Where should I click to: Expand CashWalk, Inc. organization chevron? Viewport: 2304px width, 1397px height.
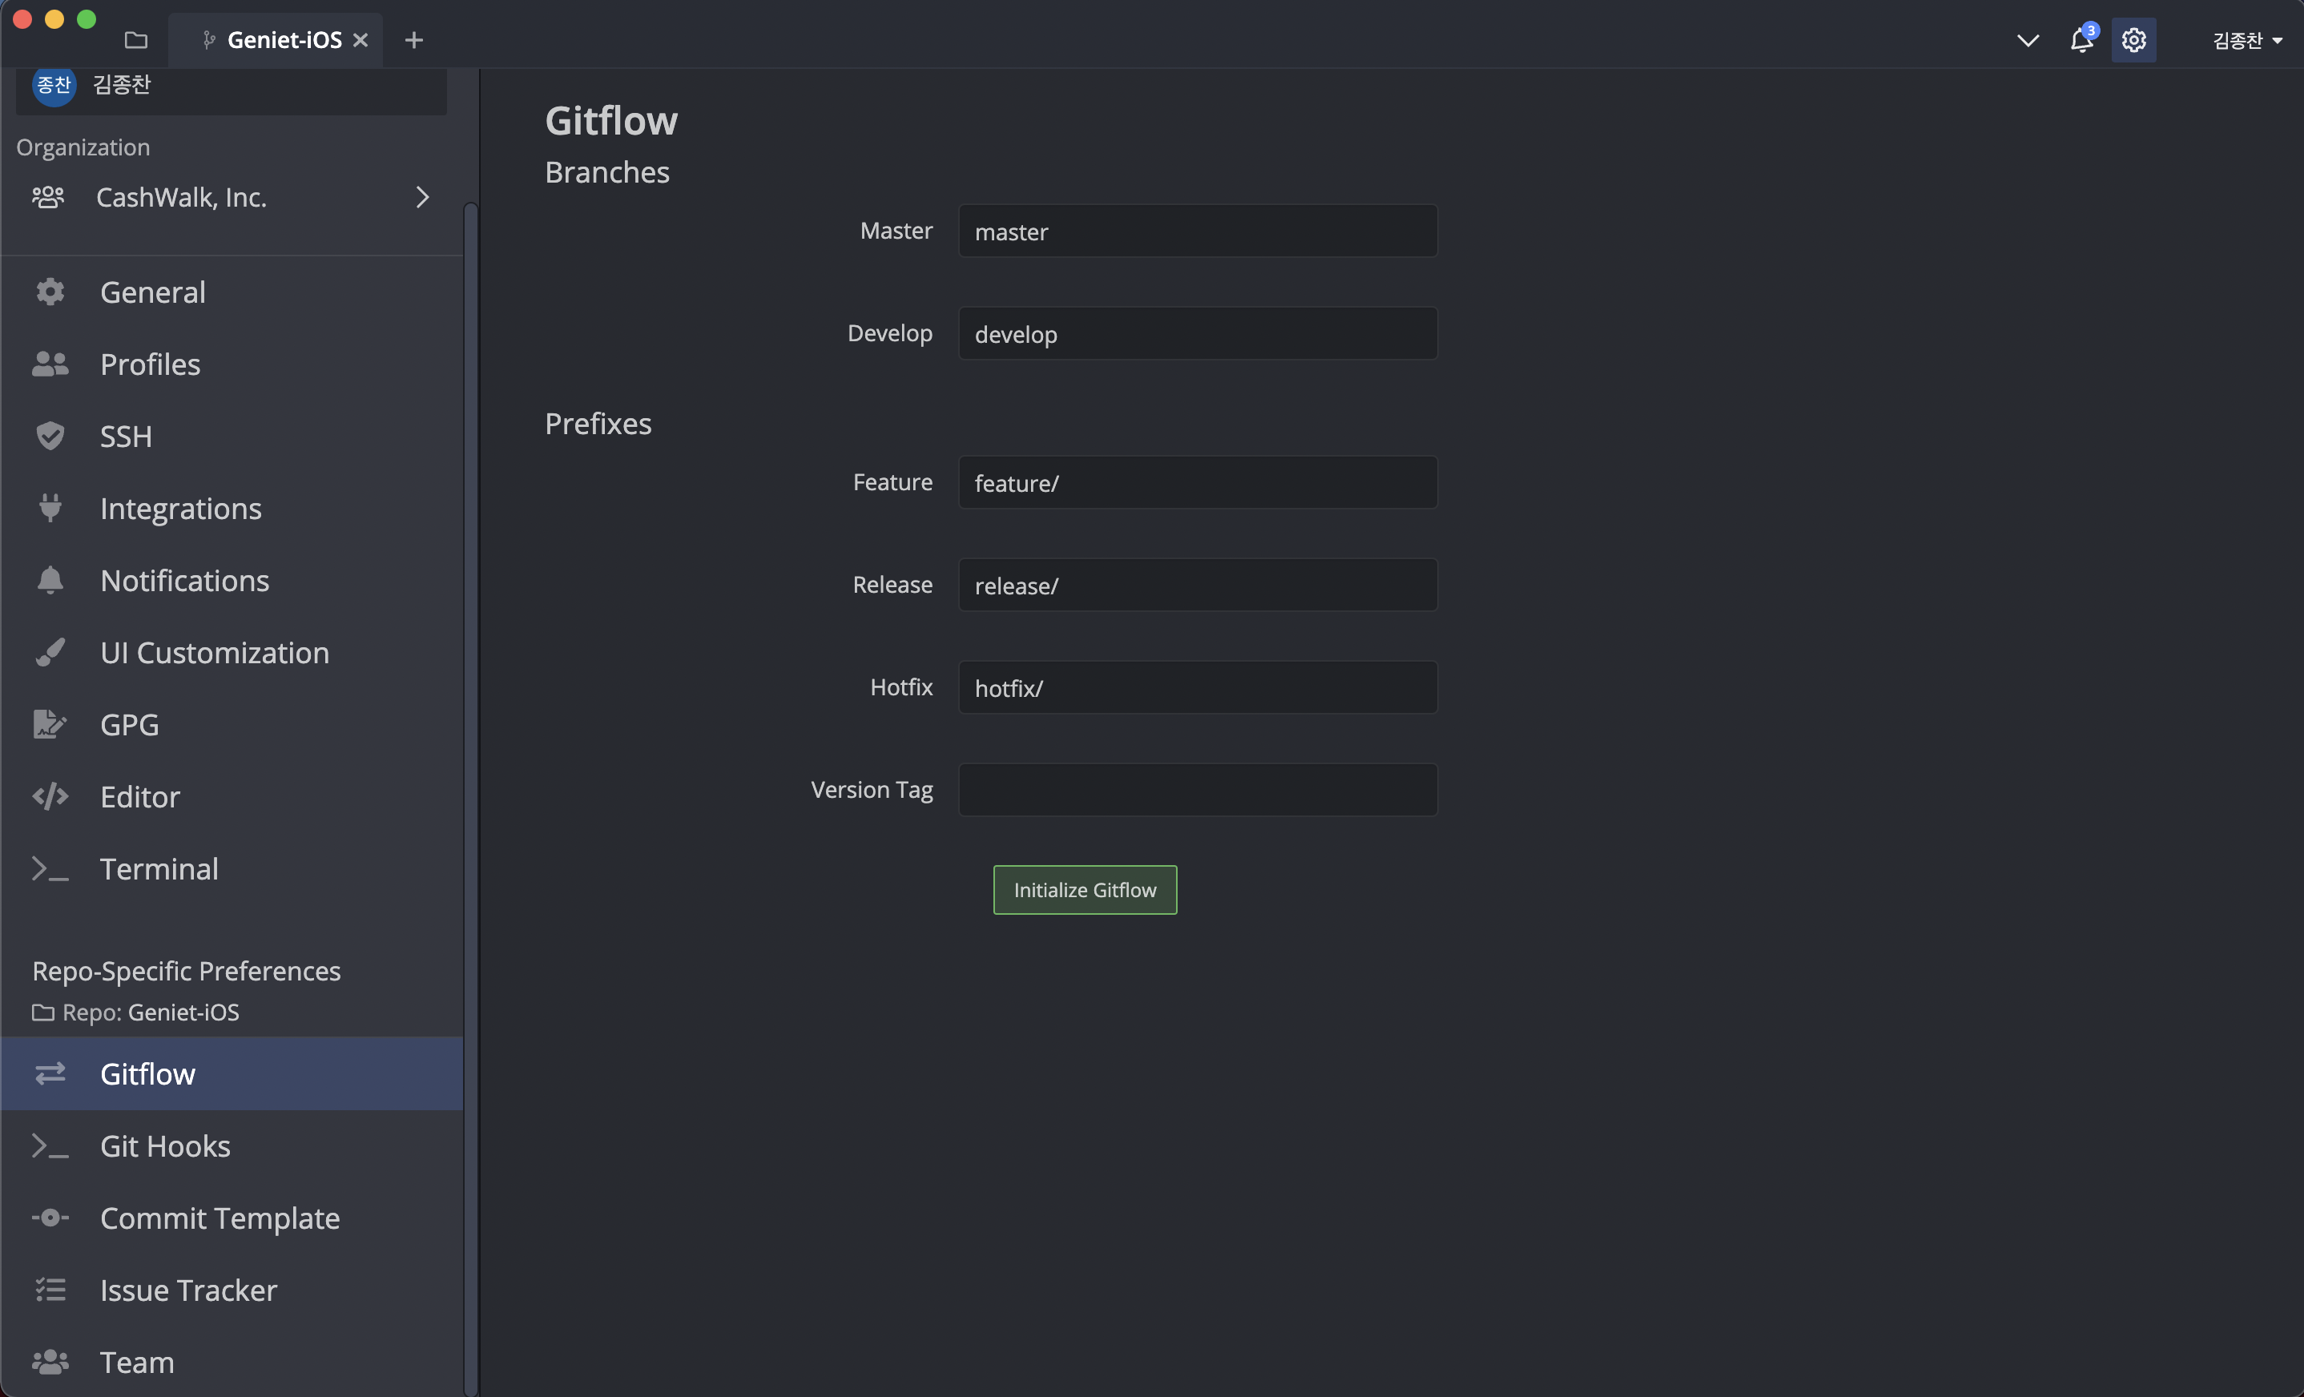coord(422,197)
